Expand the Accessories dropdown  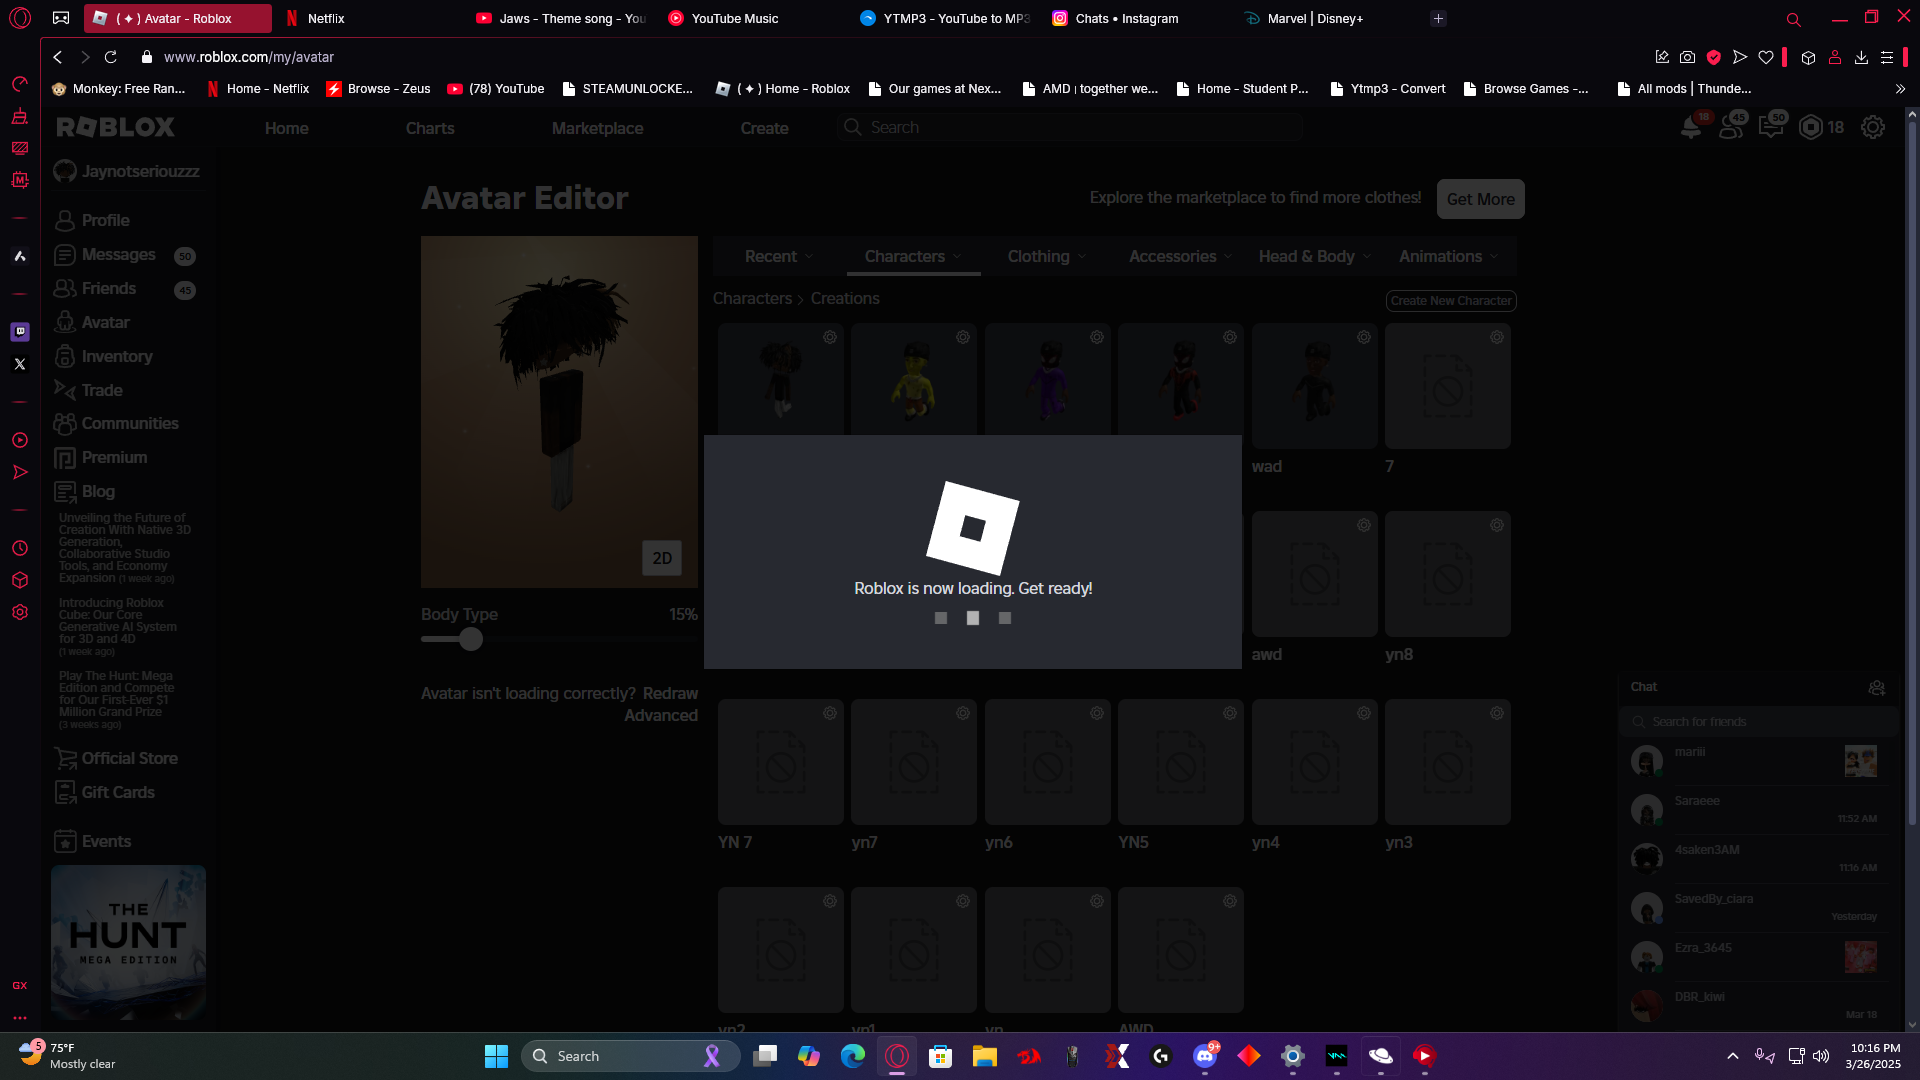pyautogui.click(x=1180, y=257)
